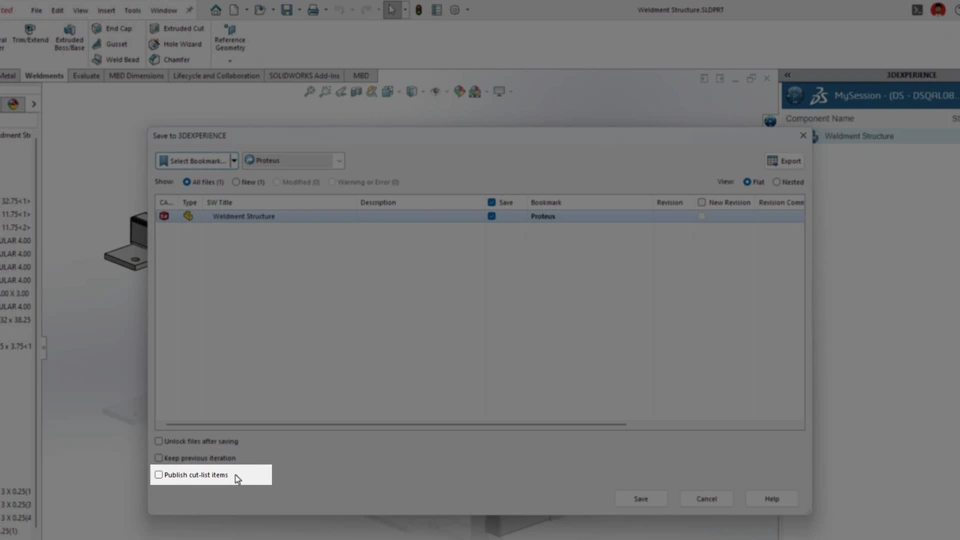Screen dimensions: 960x540
Task: Open the Options gear icon
Action: click(x=455, y=10)
